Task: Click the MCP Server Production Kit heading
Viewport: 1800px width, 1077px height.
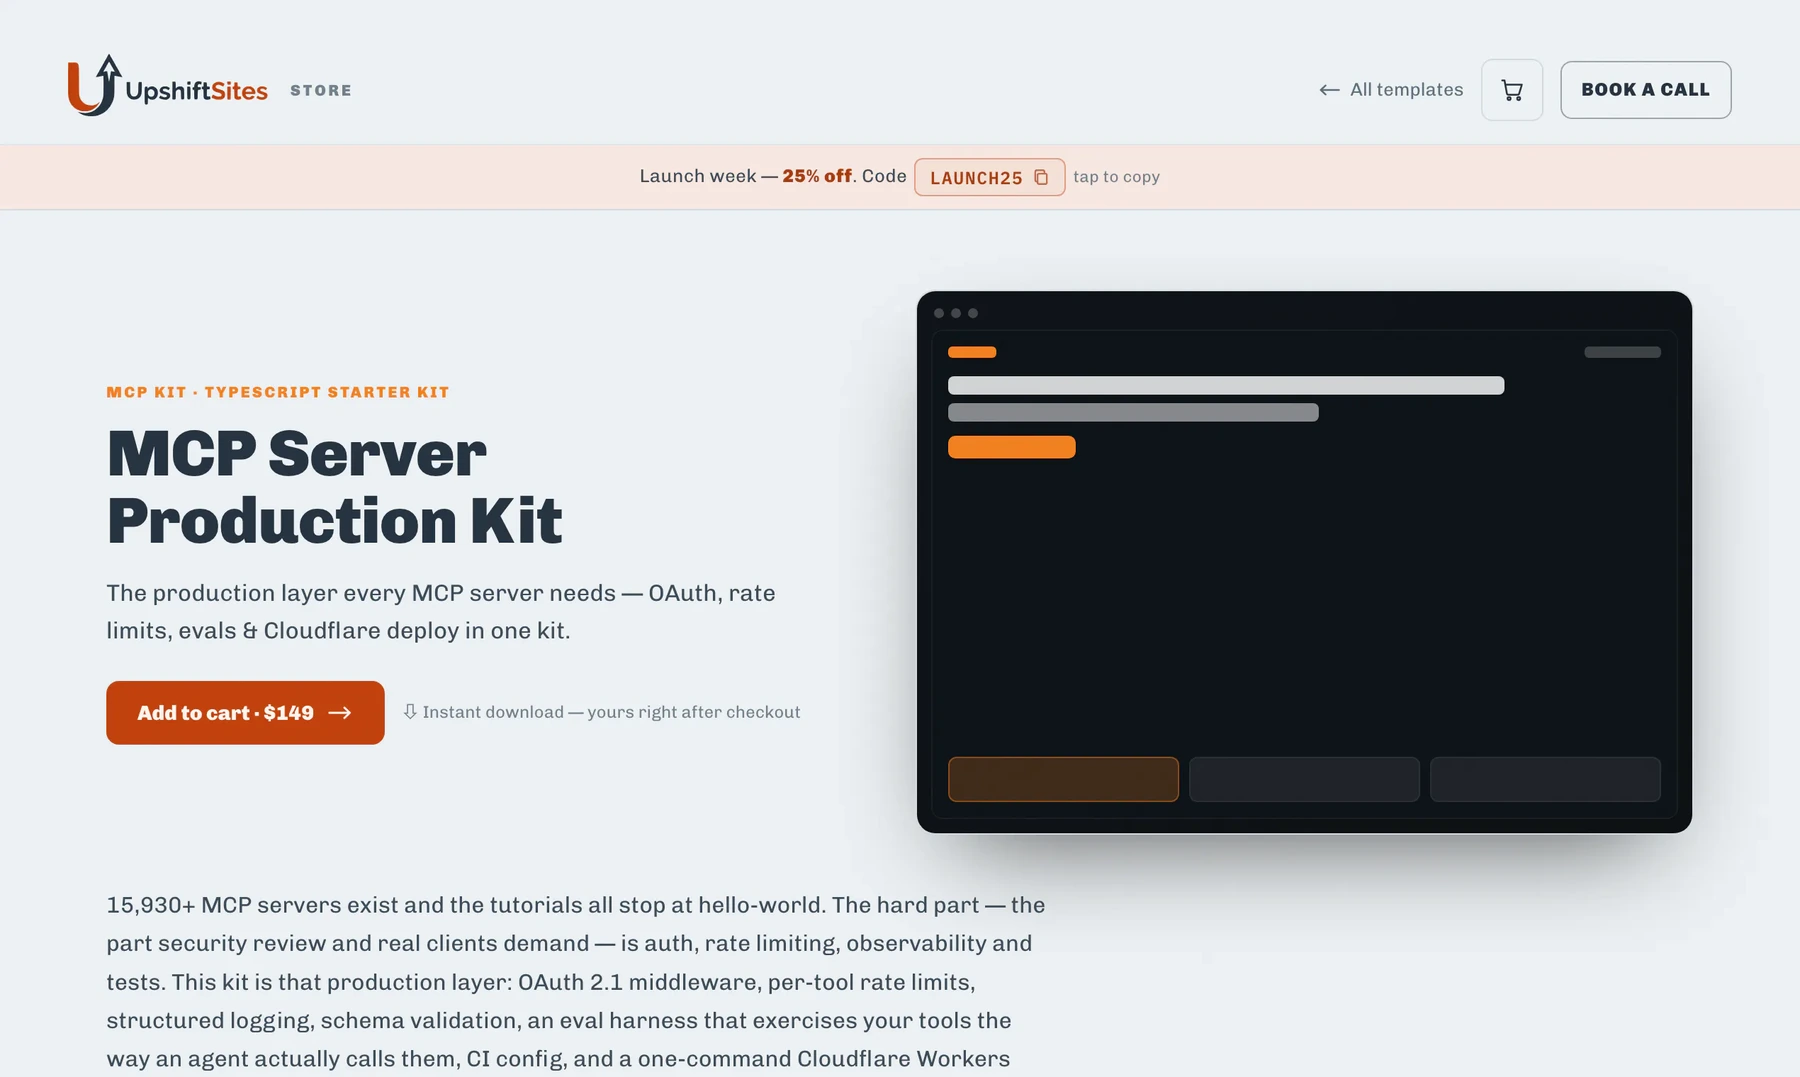Action: pos(335,487)
